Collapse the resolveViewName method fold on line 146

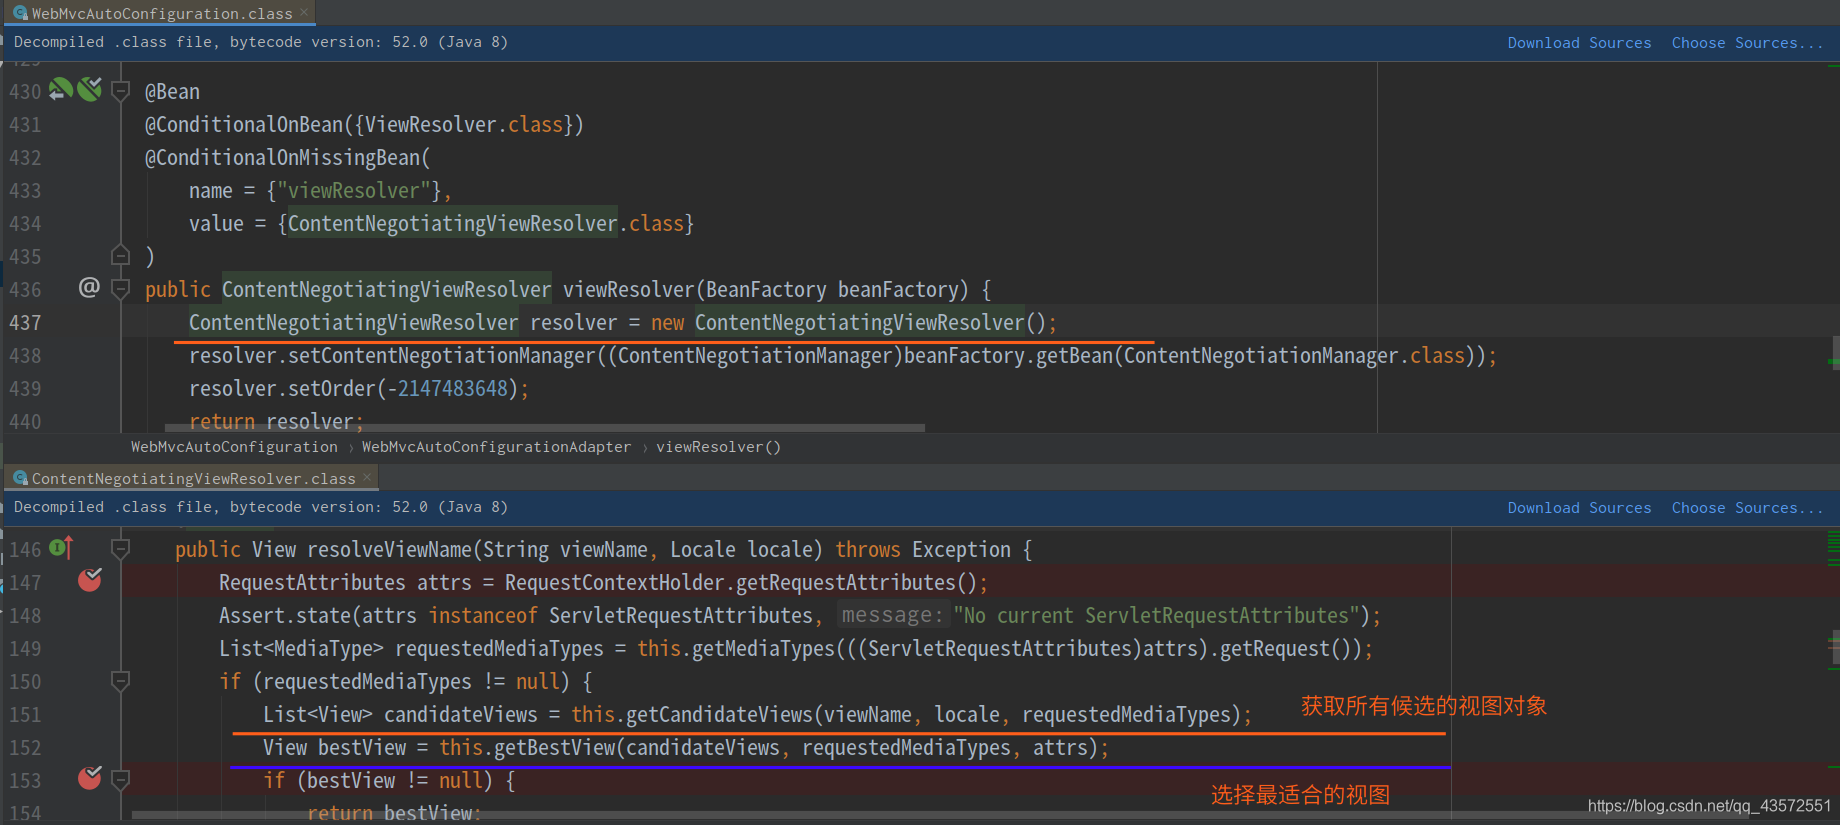120,548
